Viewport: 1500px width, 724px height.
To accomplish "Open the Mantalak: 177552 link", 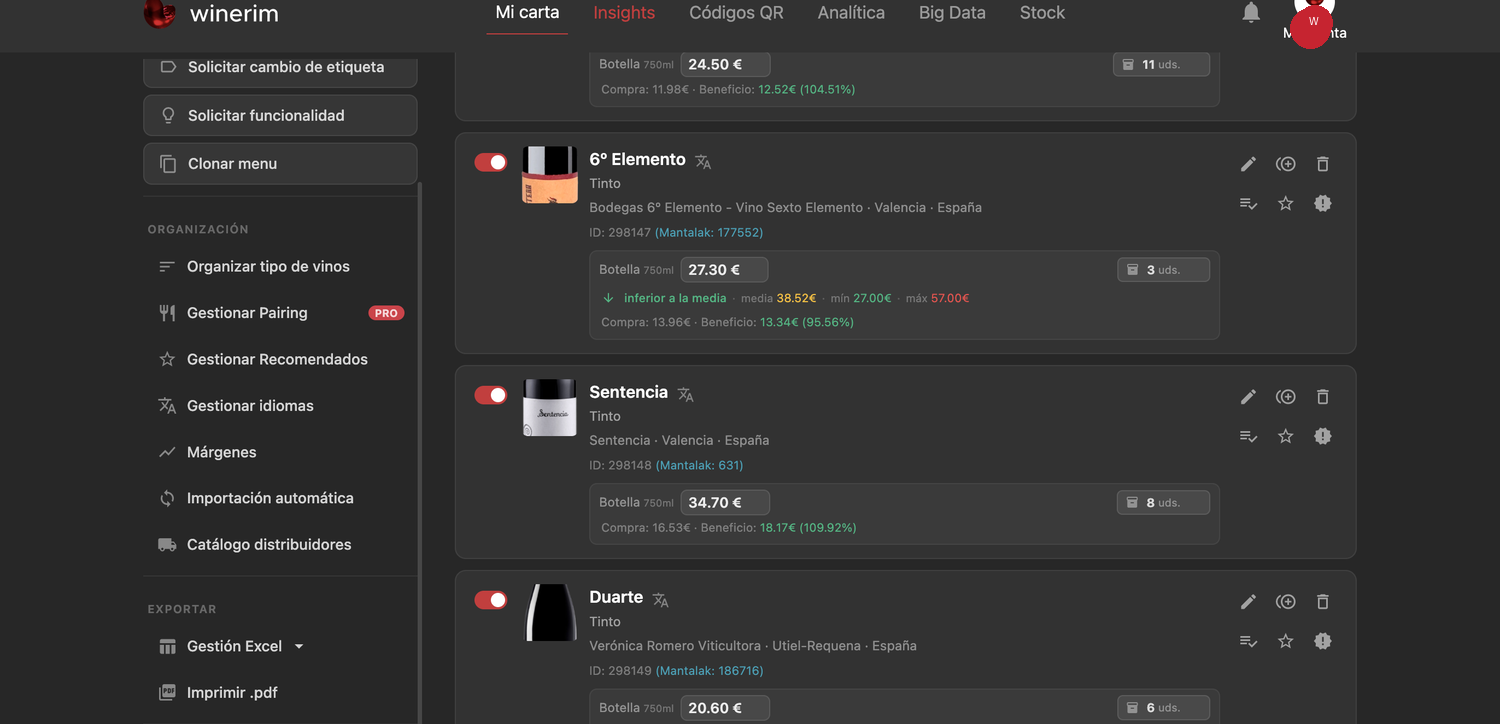I will pos(709,232).
